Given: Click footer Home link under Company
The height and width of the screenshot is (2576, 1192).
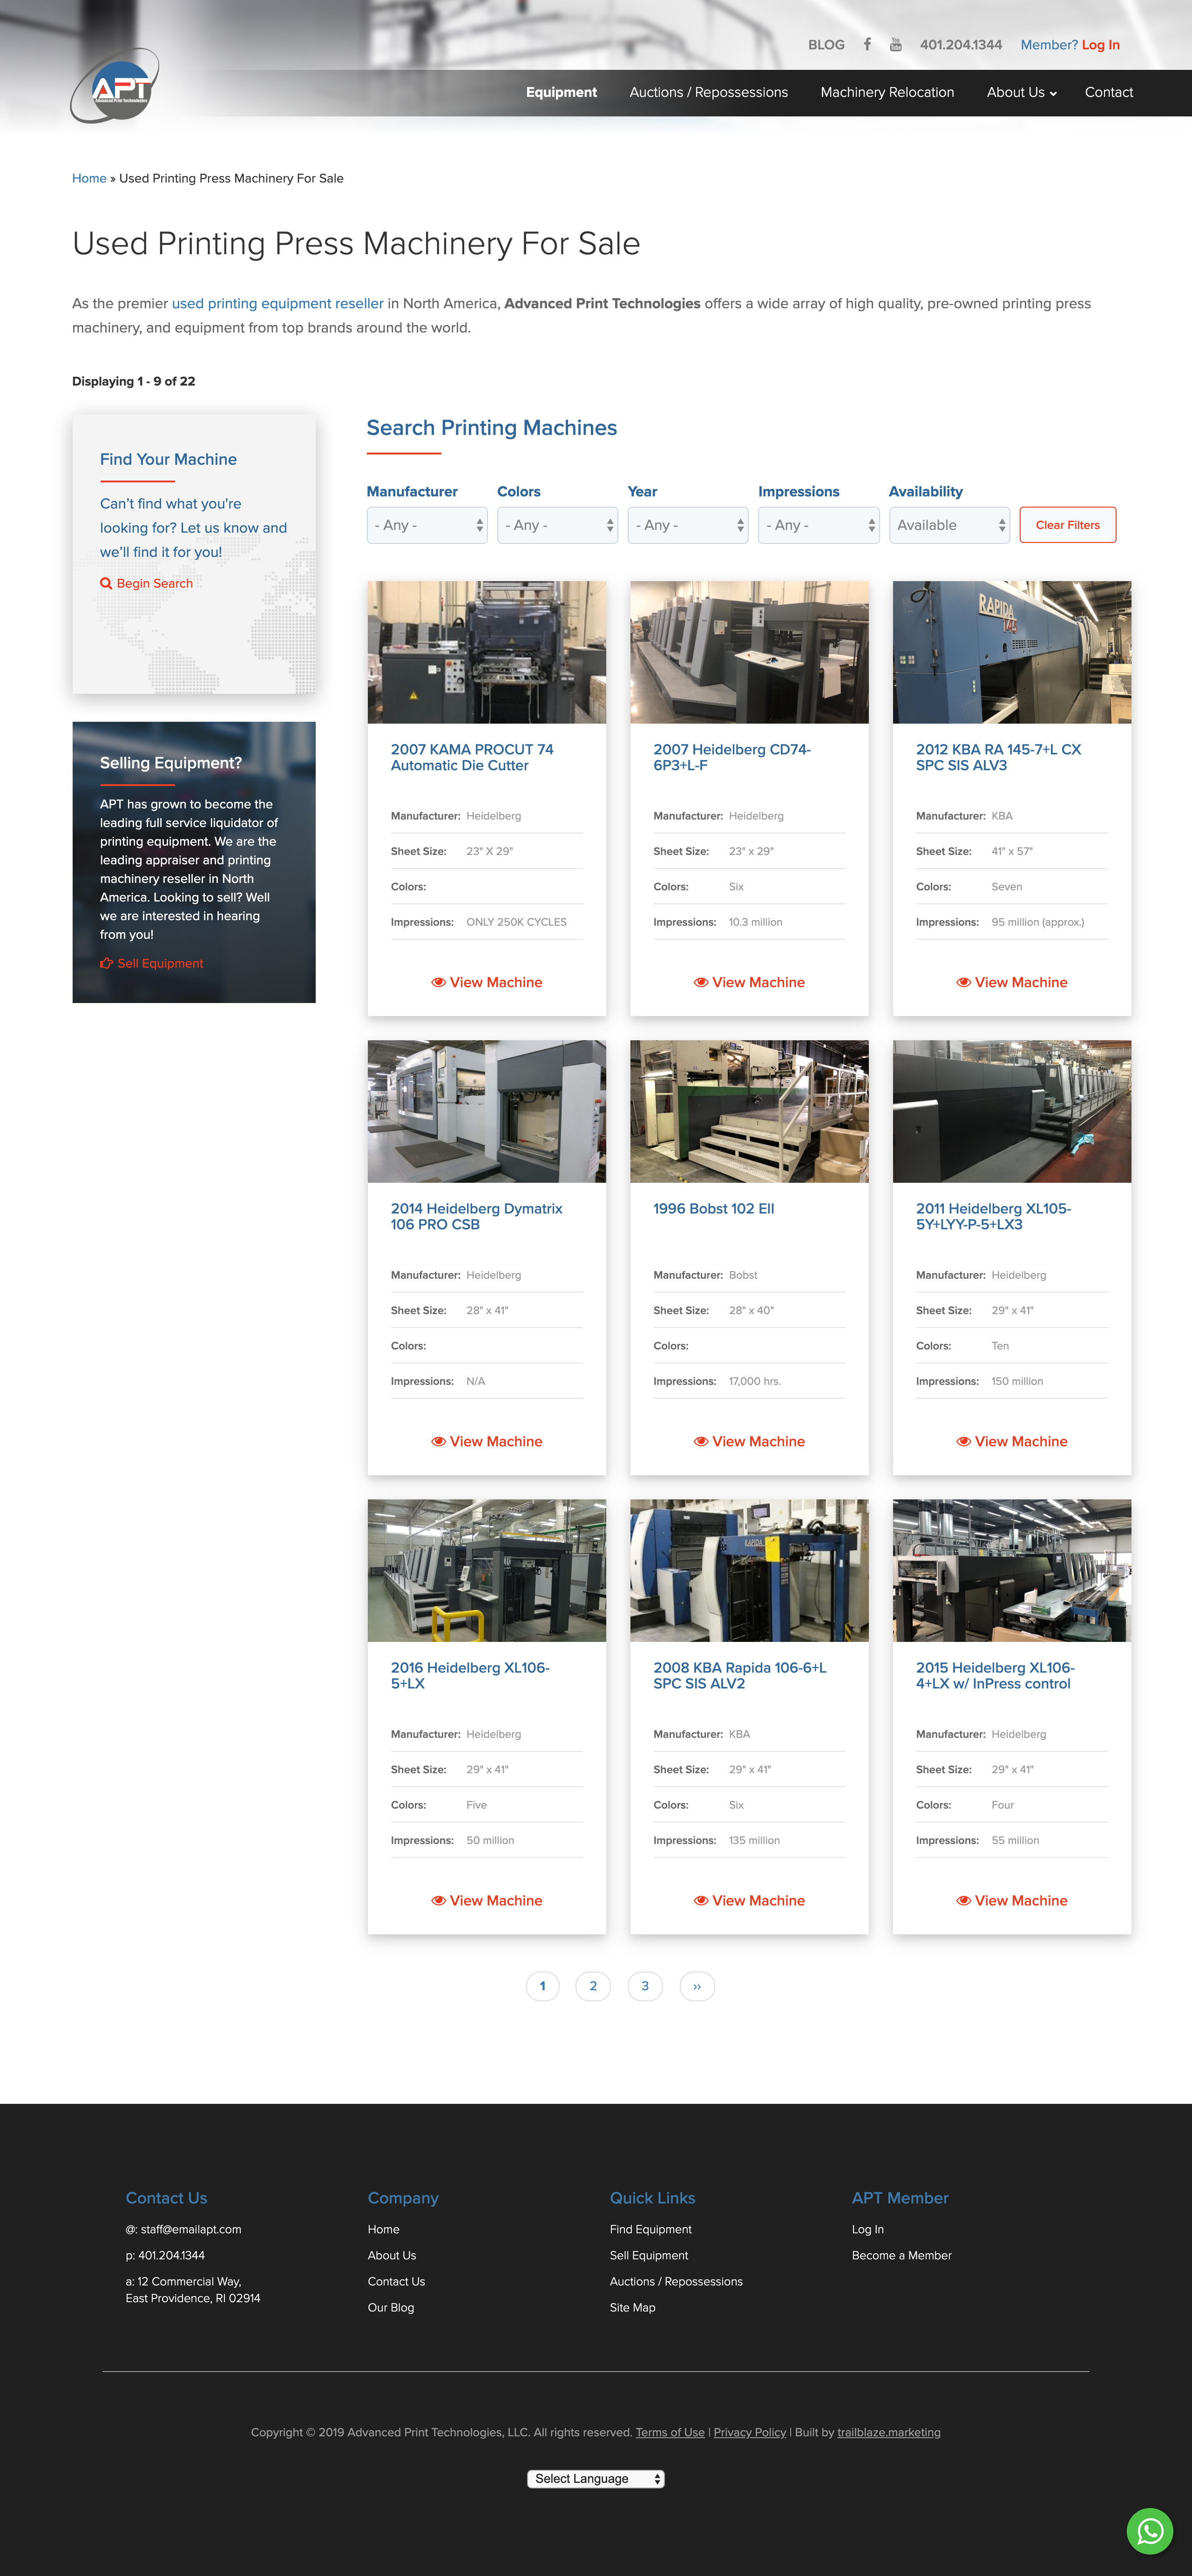Looking at the screenshot, I should coord(383,2229).
